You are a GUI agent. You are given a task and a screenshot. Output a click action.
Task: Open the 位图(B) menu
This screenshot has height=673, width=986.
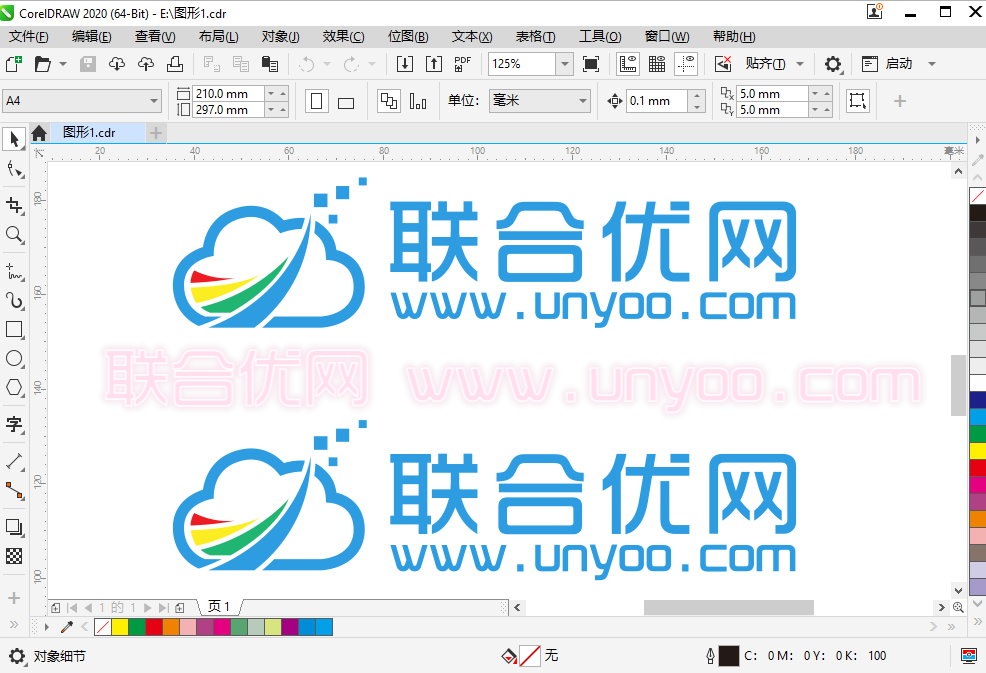pyautogui.click(x=408, y=36)
